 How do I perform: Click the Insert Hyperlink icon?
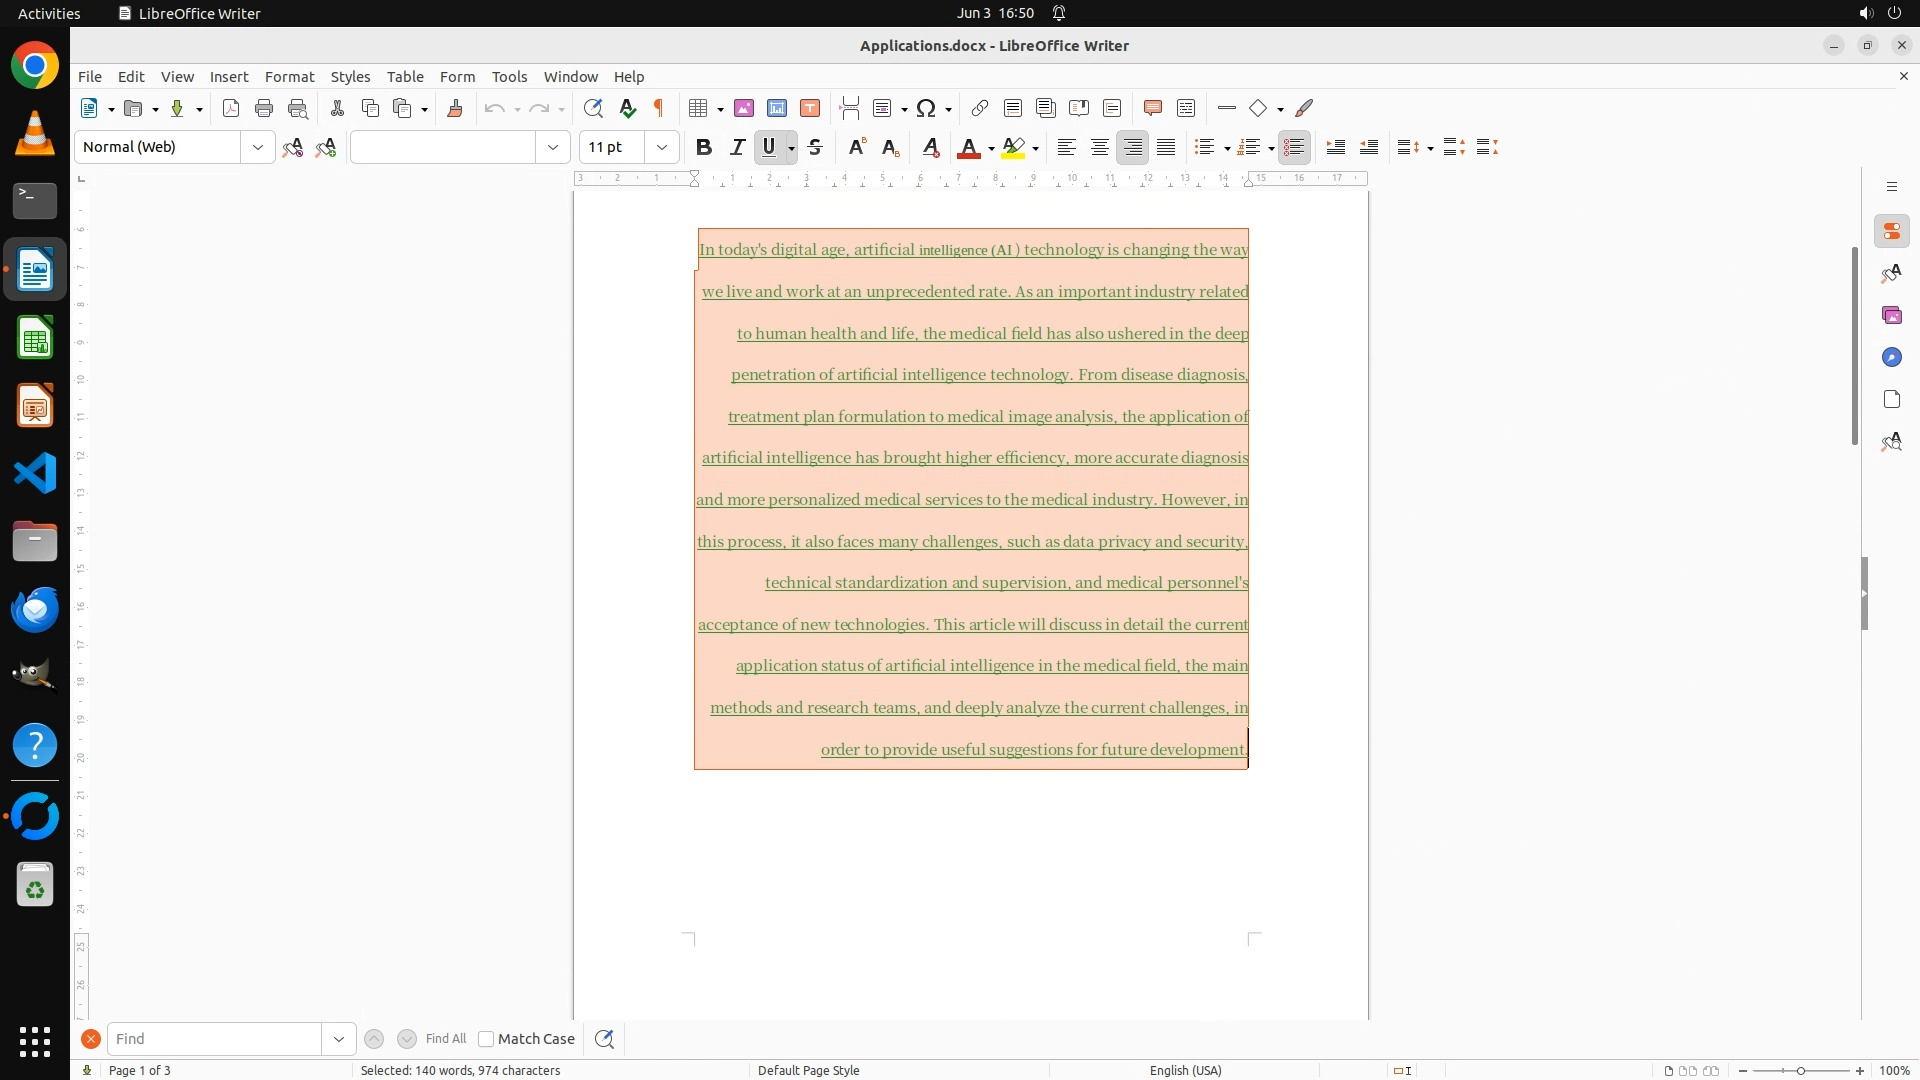pyautogui.click(x=980, y=108)
